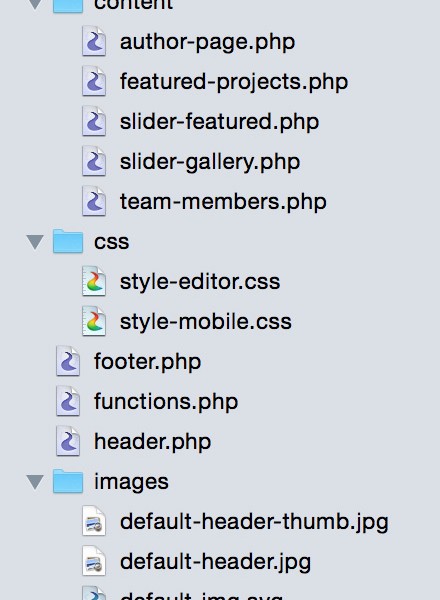440x600 pixels.
Task: Click the images folder icon
Action: (68, 481)
